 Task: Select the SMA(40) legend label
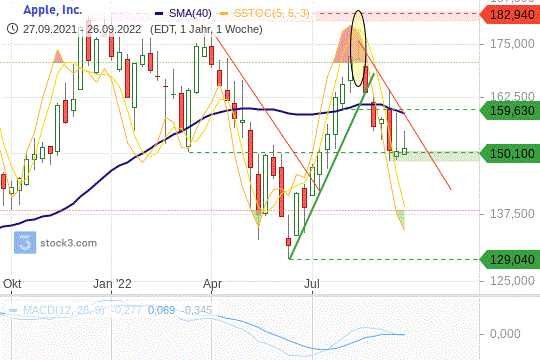point(190,13)
